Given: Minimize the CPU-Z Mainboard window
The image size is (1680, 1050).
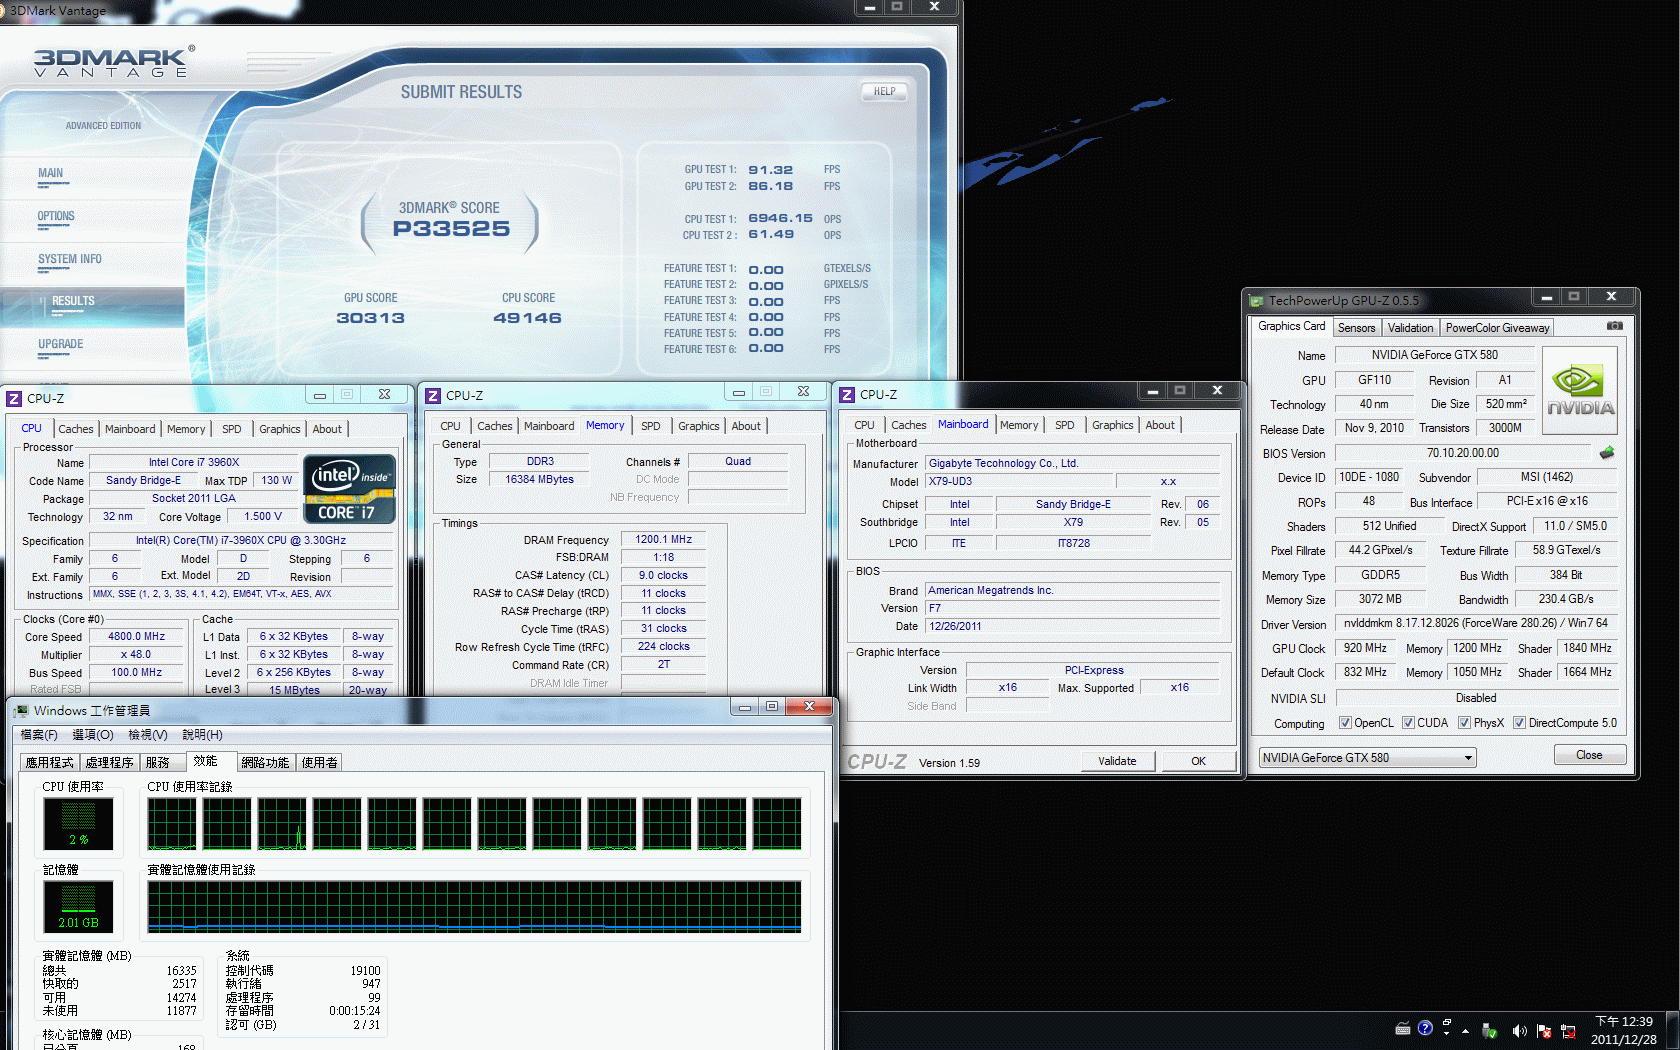Looking at the screenshot, I should point(1153,391).
